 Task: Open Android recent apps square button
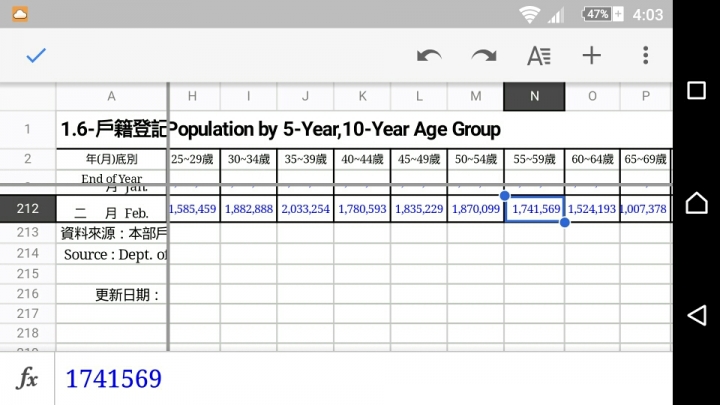[697, 90]
